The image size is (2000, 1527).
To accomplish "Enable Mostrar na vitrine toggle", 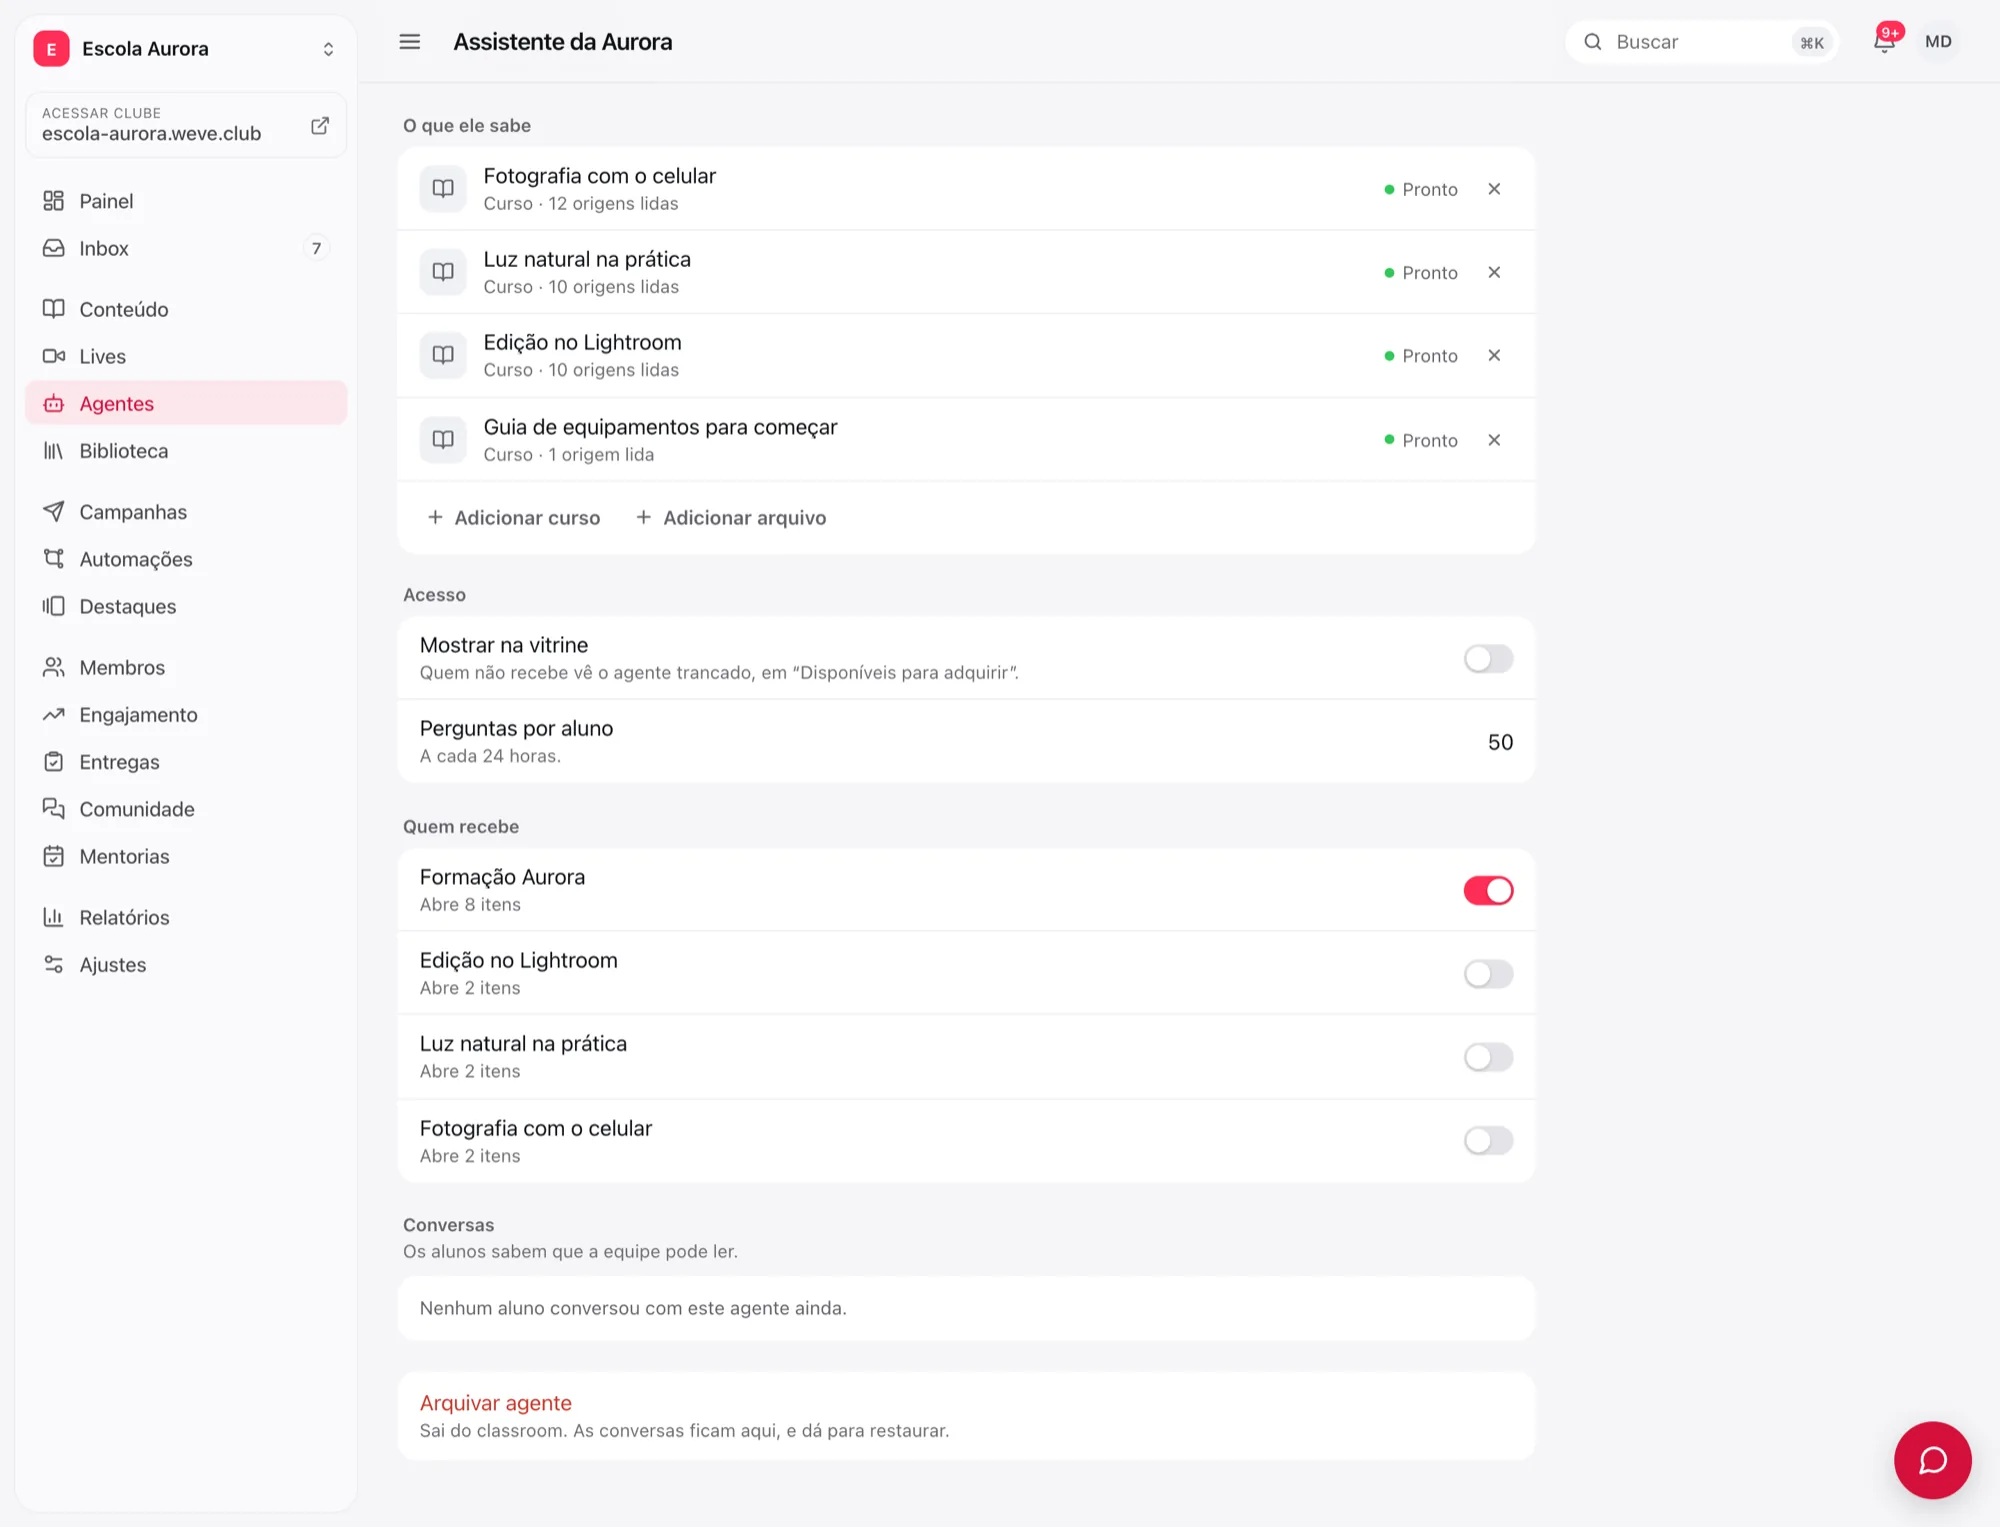I will [x=1488, y=659].
